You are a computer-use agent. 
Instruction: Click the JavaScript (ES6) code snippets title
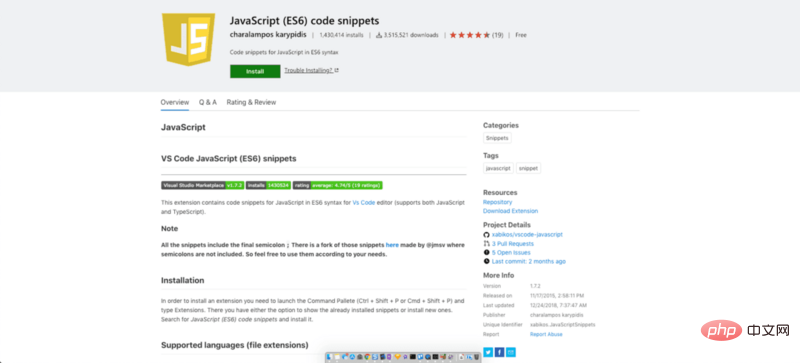click(x=305, y=21)
